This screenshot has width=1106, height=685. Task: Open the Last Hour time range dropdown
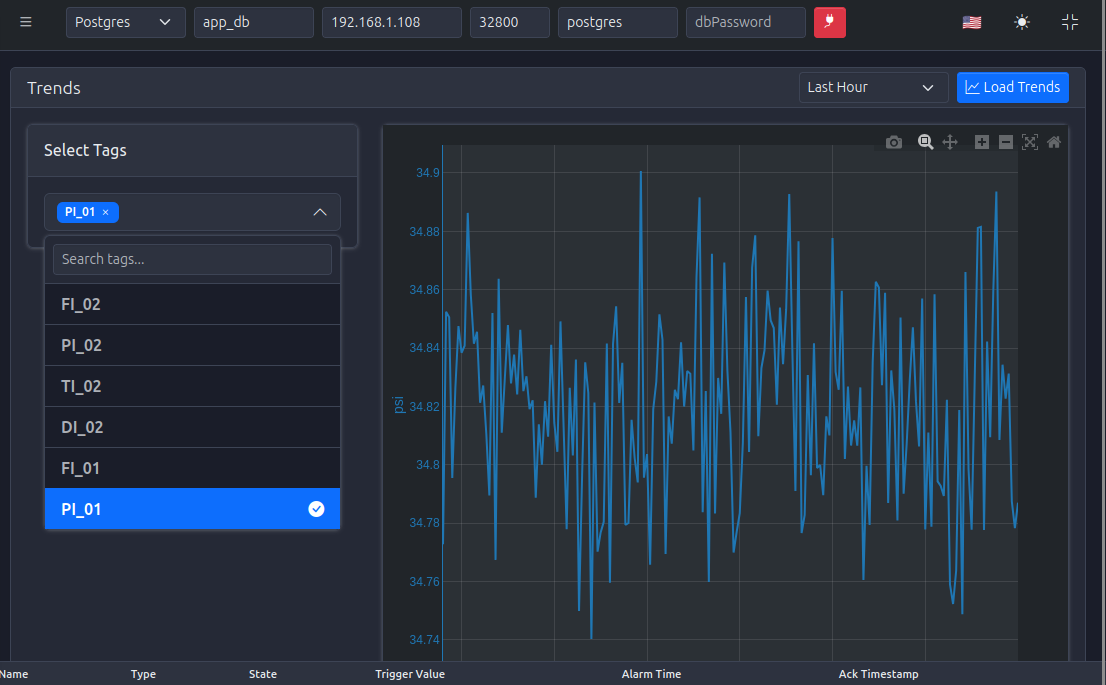pos(873,87)
